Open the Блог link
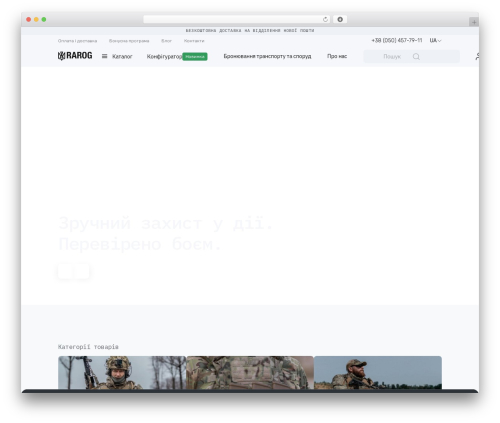The height and width of the screenshot is (423, 500). pyautogui.click(x=166, y=41)
